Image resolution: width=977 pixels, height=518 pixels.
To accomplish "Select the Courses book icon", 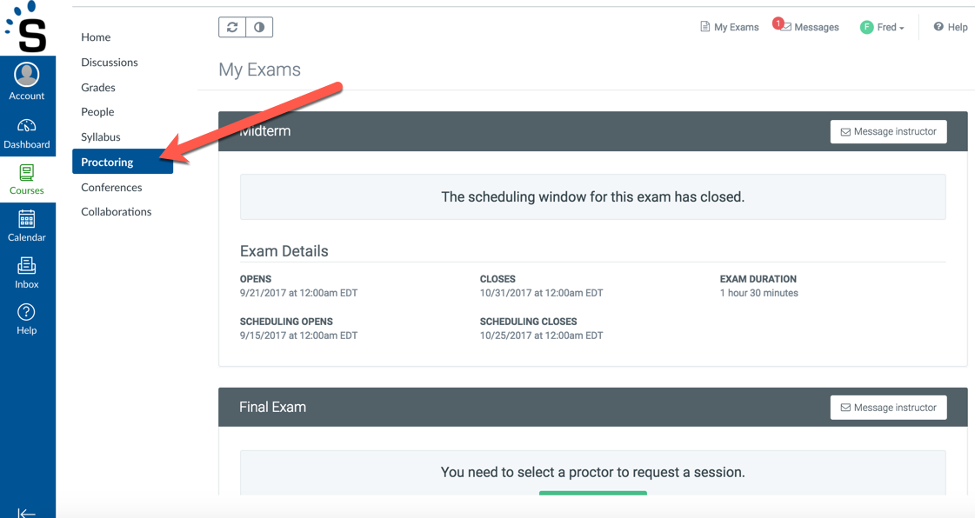I will click(x=27, y=172).
